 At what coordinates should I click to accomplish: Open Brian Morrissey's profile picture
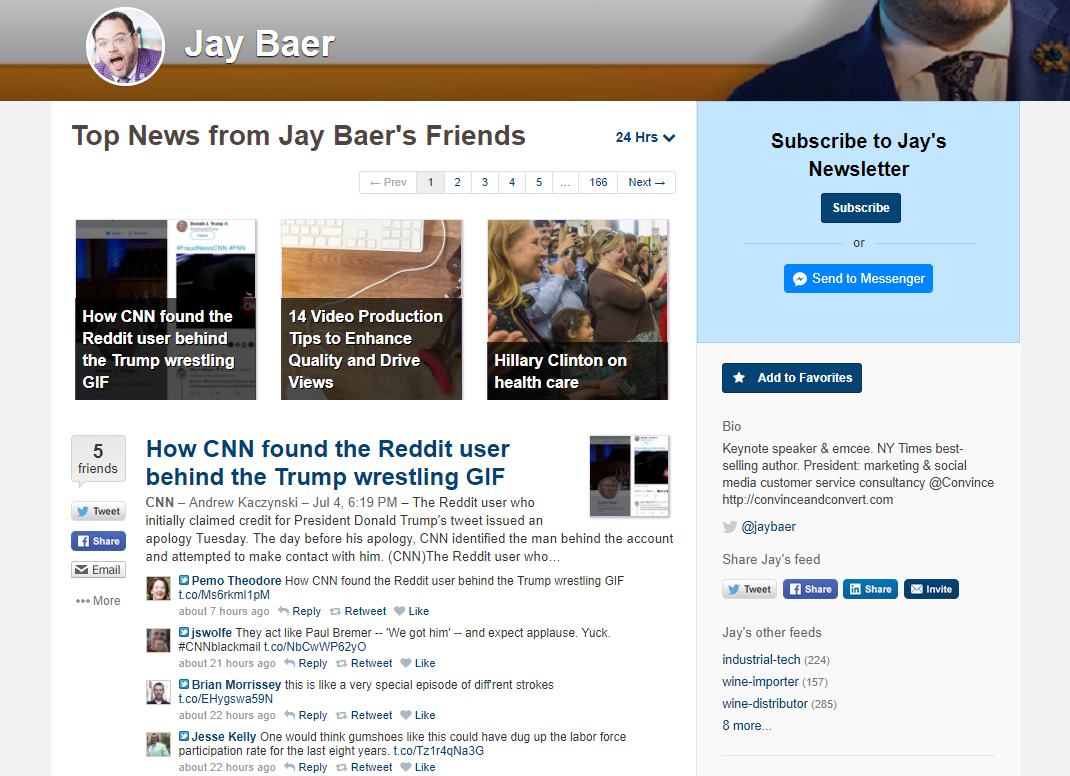pos(158,692)
